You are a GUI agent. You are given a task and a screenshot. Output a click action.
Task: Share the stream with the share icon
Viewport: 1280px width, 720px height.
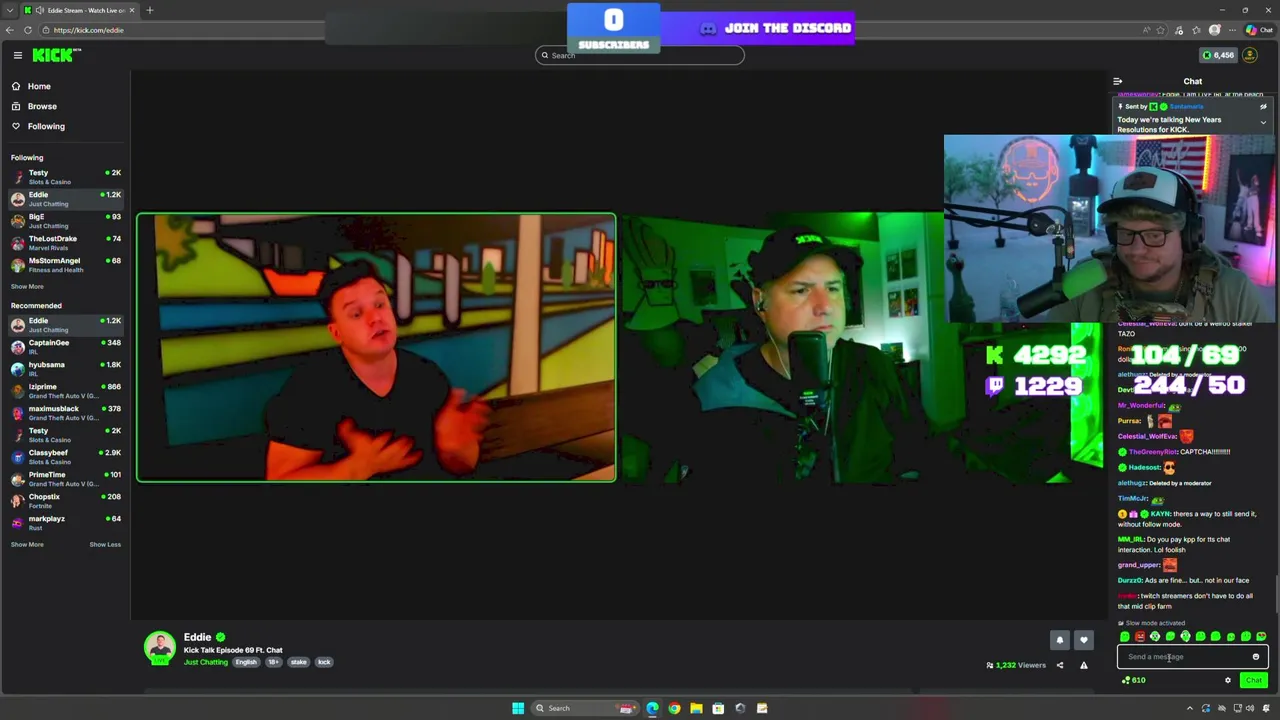click(x=1060, y=665)
